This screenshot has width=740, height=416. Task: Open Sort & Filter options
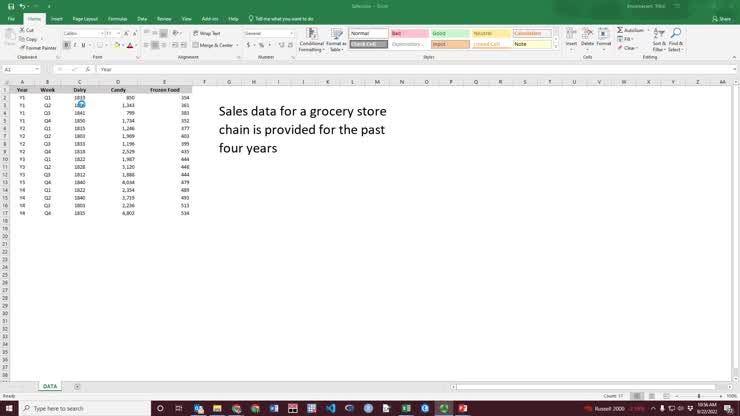(659, 40)
